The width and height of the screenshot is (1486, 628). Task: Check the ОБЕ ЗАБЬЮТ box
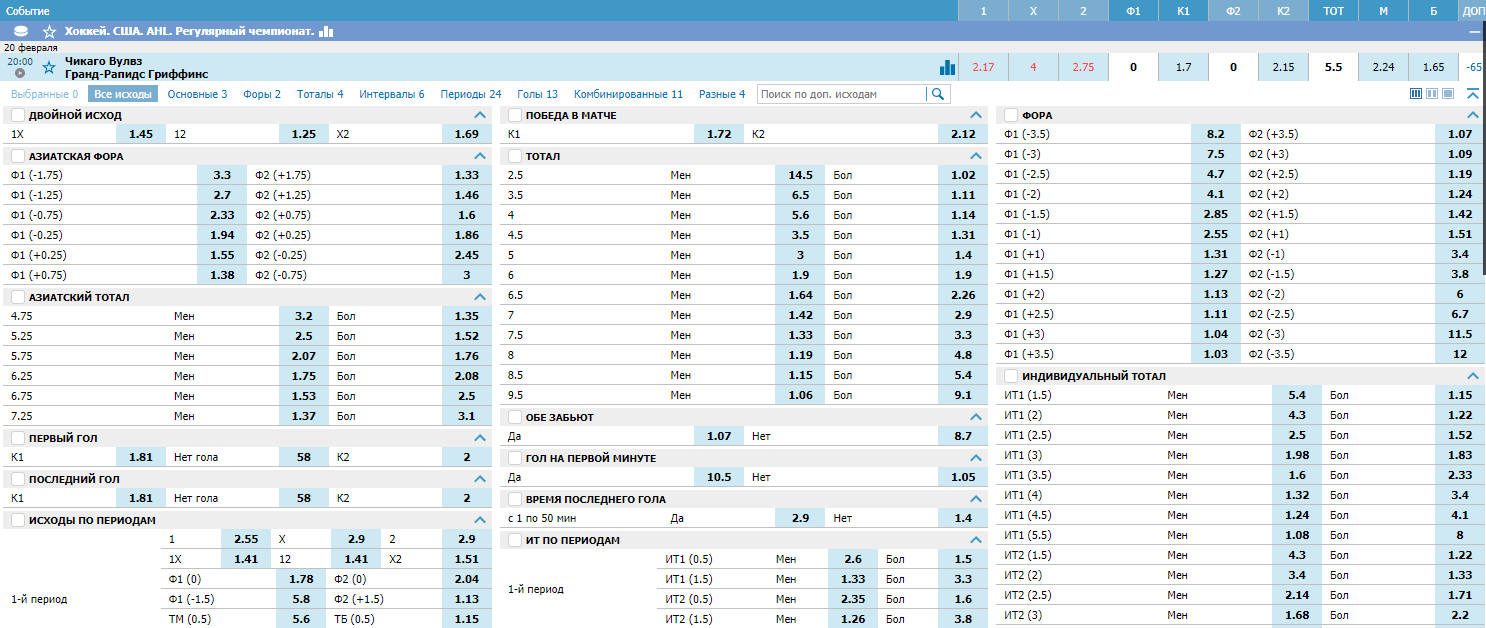click(x=515, y=417)
